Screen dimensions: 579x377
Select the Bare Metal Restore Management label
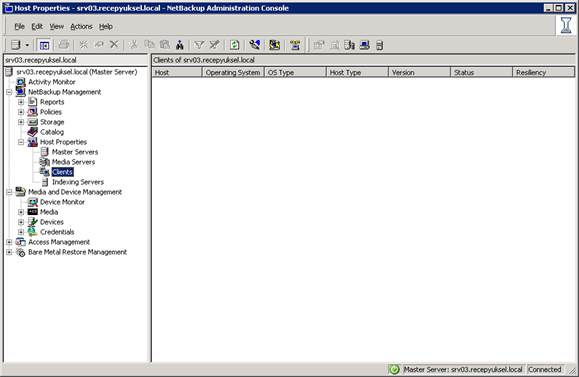point(78,252)
